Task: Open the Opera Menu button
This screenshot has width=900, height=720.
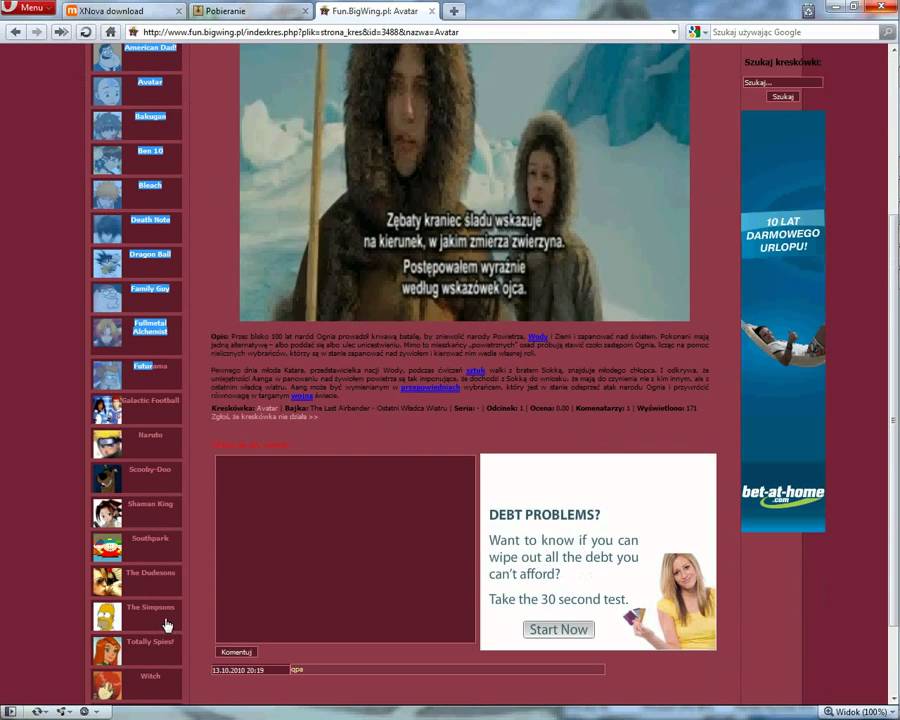Action: (x=28, y=7)
